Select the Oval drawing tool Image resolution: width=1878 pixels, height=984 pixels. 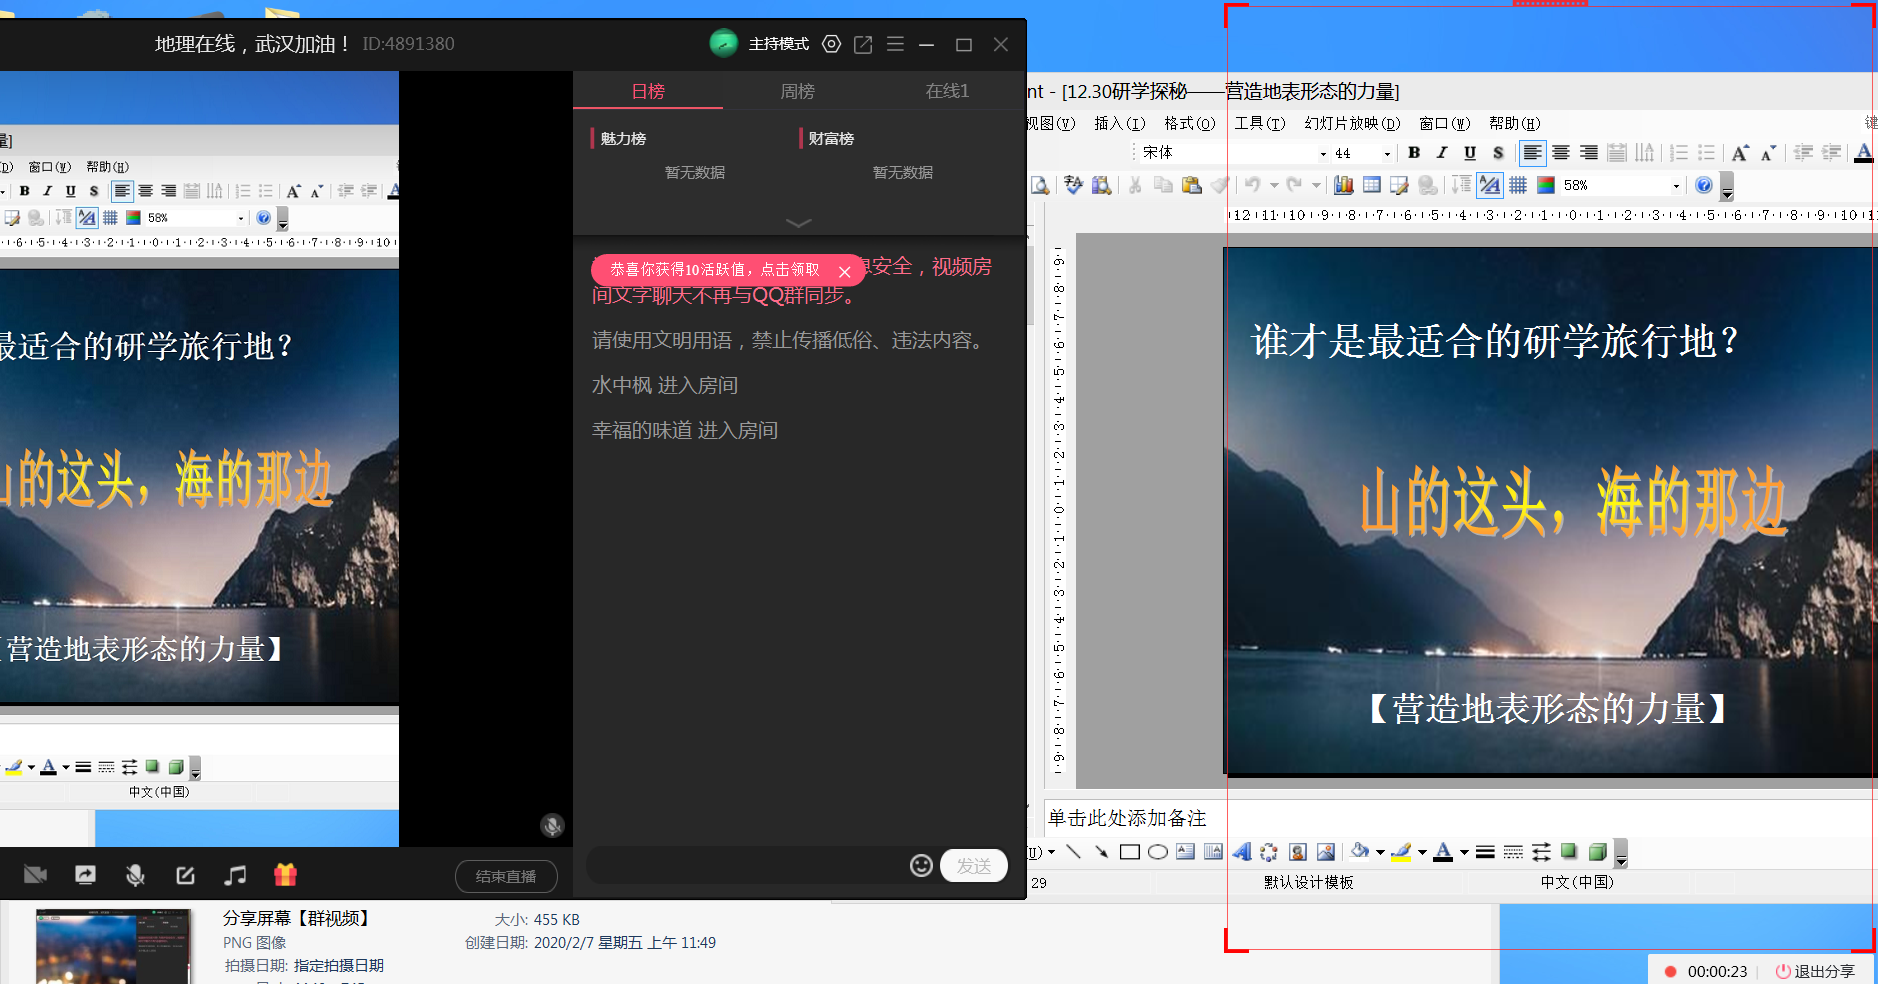tap(1158, 852)
